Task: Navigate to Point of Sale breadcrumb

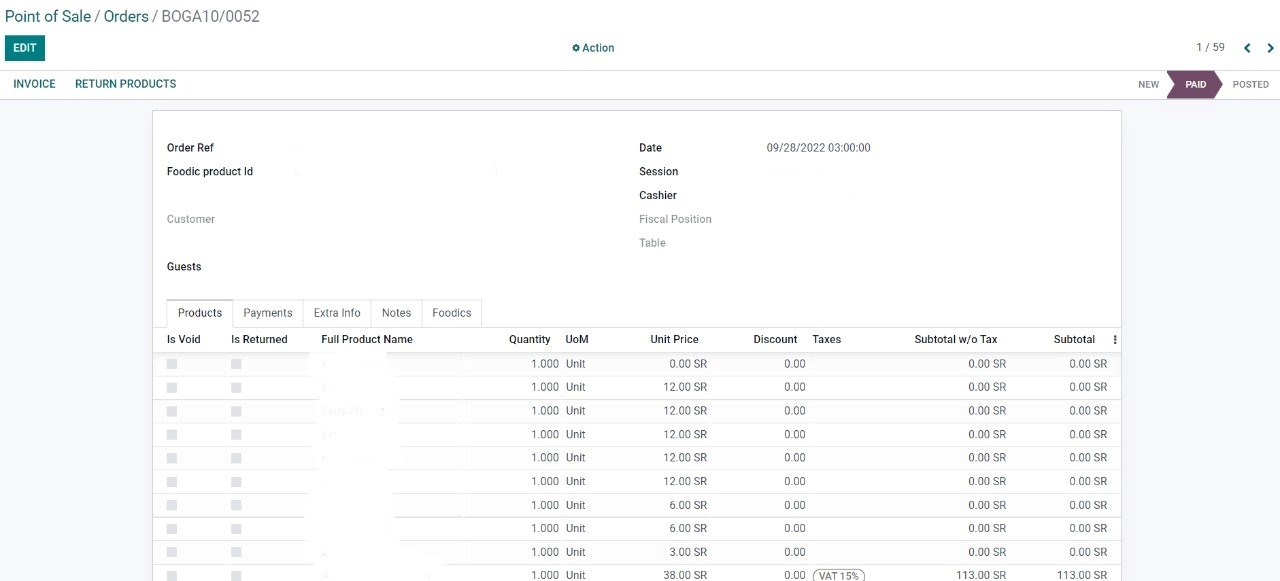Action: point(48,17)
